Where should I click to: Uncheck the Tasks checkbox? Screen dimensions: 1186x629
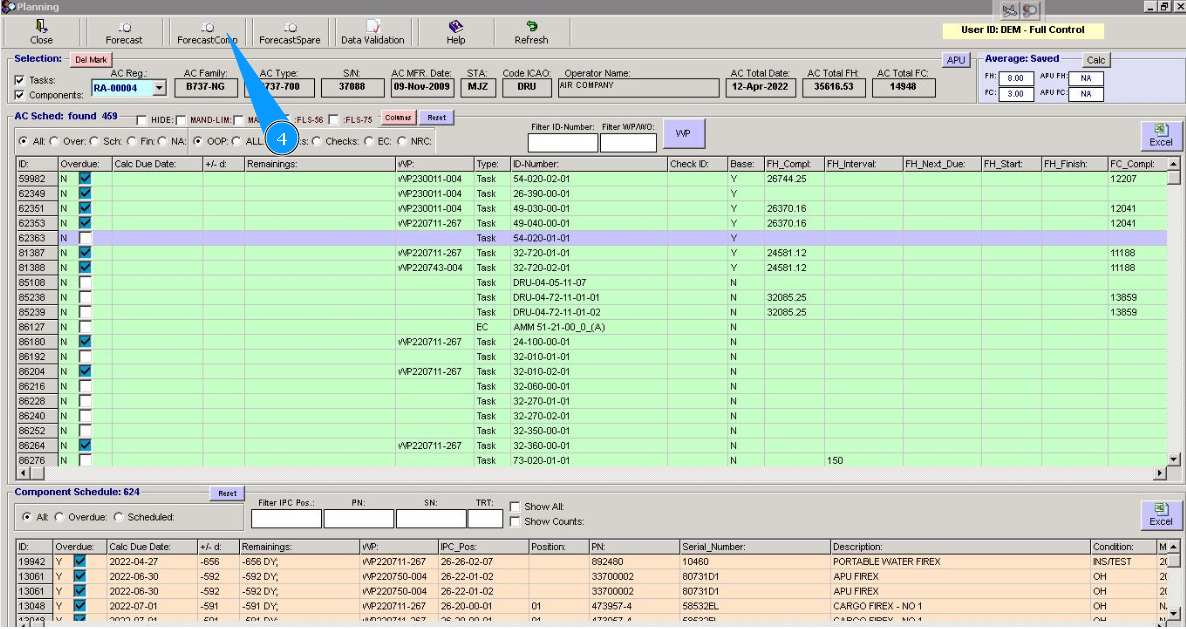[x=21, y=80]
